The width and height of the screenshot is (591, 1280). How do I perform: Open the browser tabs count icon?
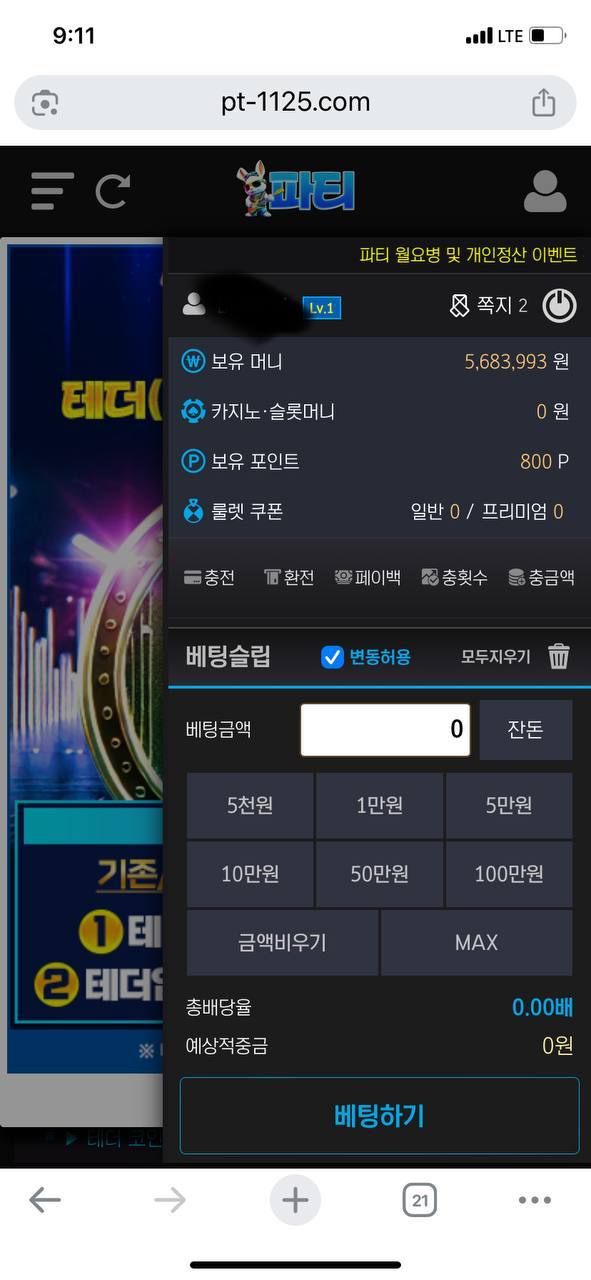click(420, 1200)
